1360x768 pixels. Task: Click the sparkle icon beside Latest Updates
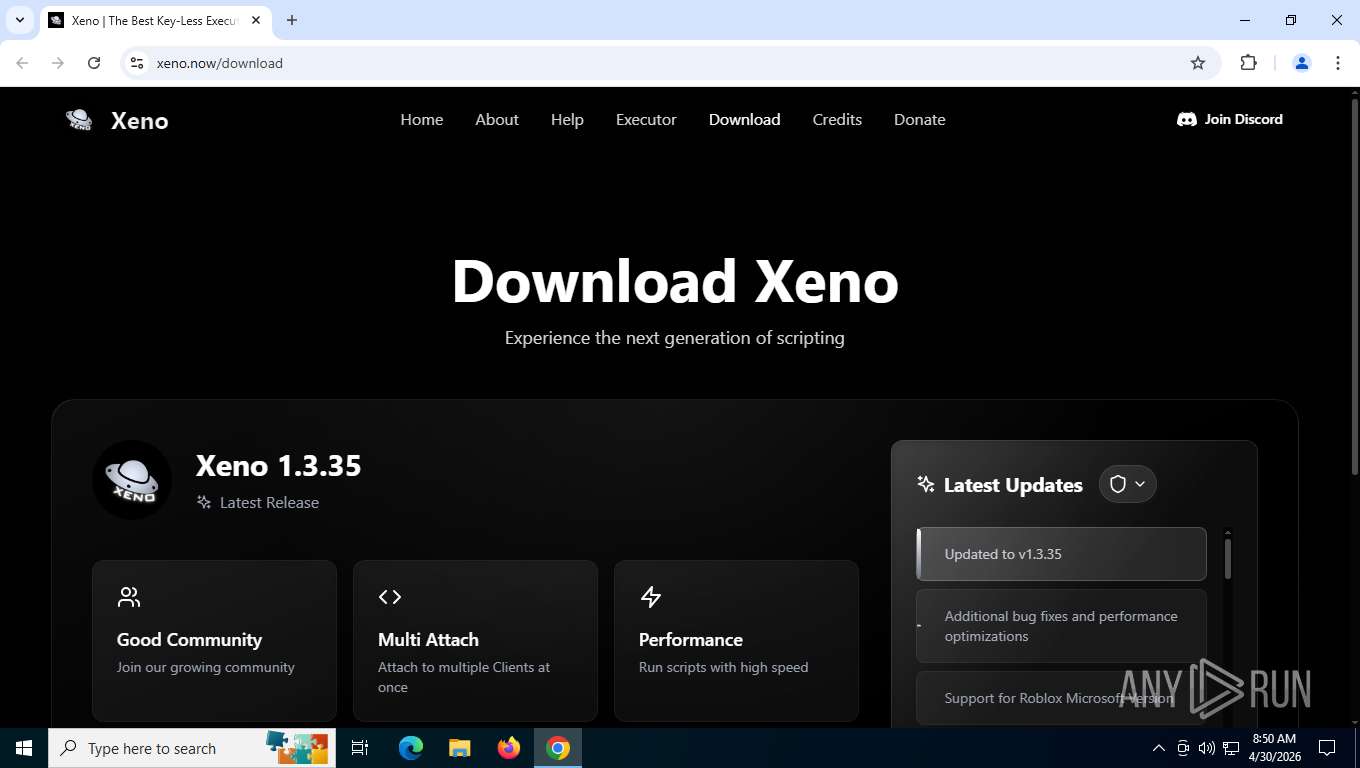click(926, 484)
